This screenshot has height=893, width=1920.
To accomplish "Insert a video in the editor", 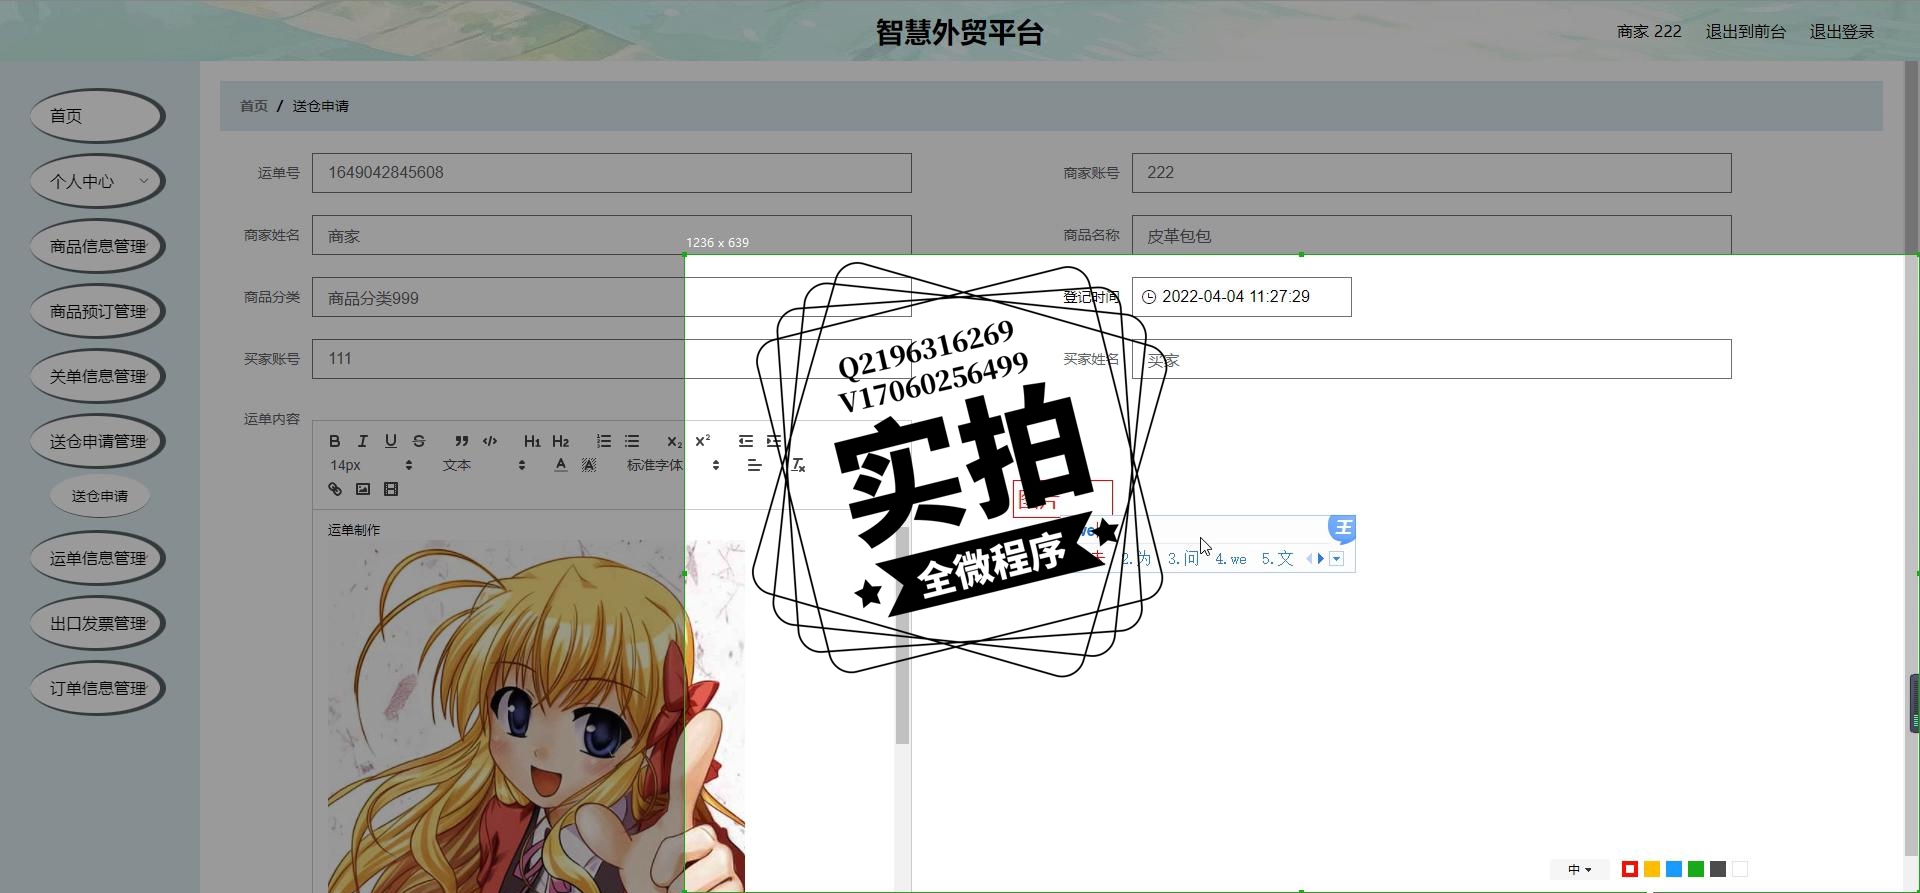I will [x=391, y=489].
